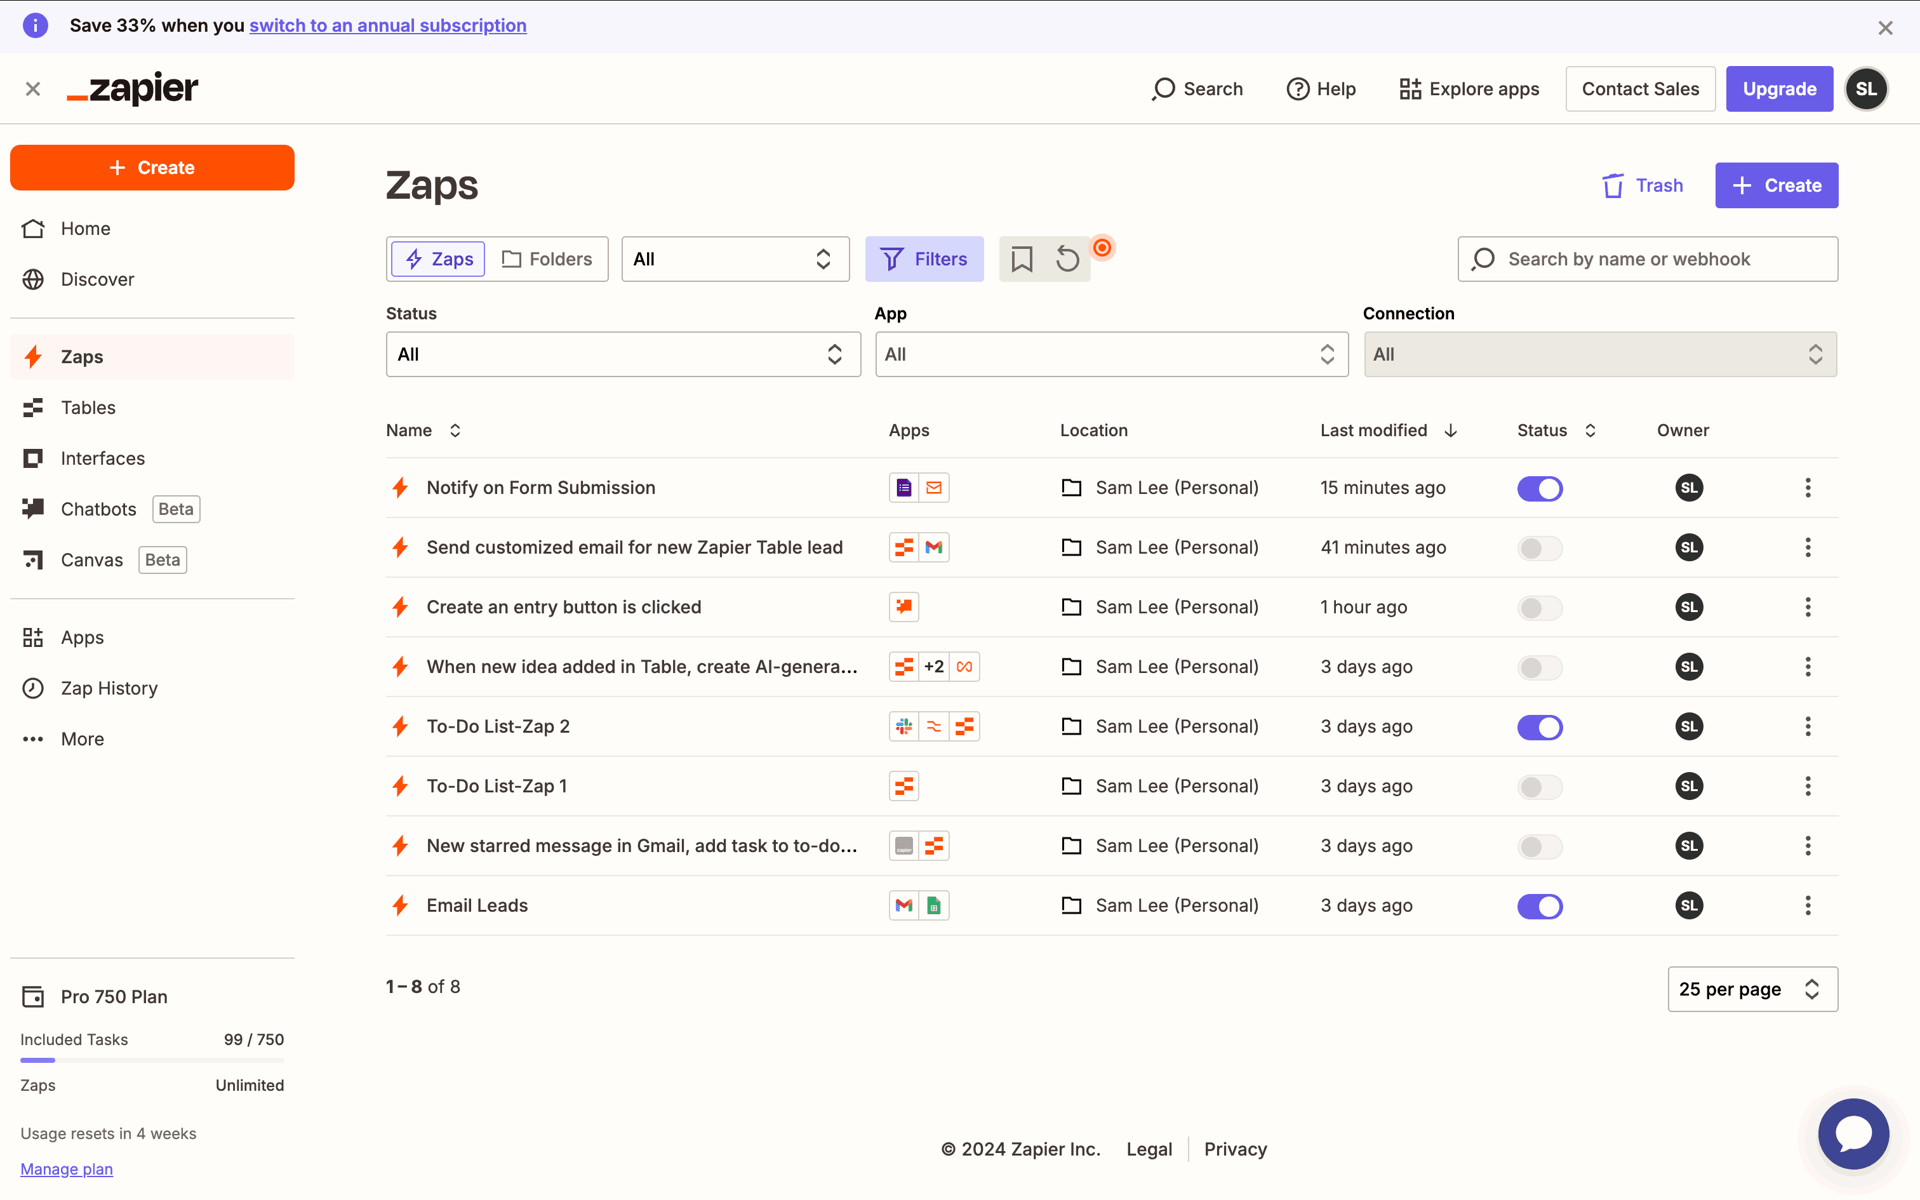Click Contact Sales
The width and height of the screenshot is (1920, 1200).
[x=1640, y=89]
